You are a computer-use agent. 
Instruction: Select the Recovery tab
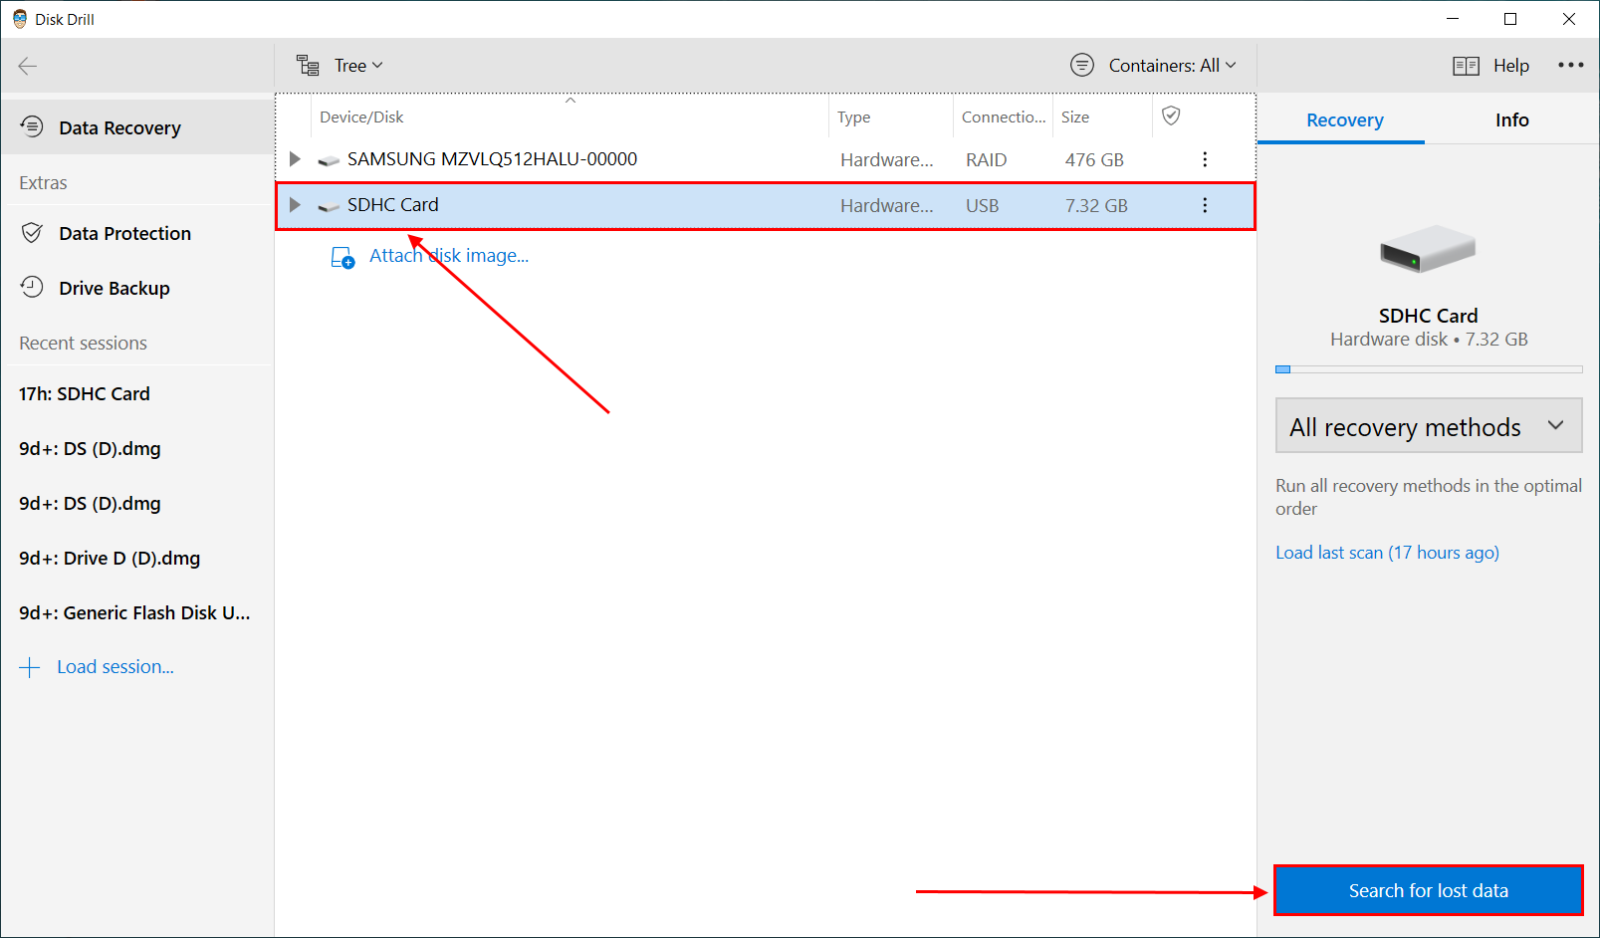coord(1343,120)
